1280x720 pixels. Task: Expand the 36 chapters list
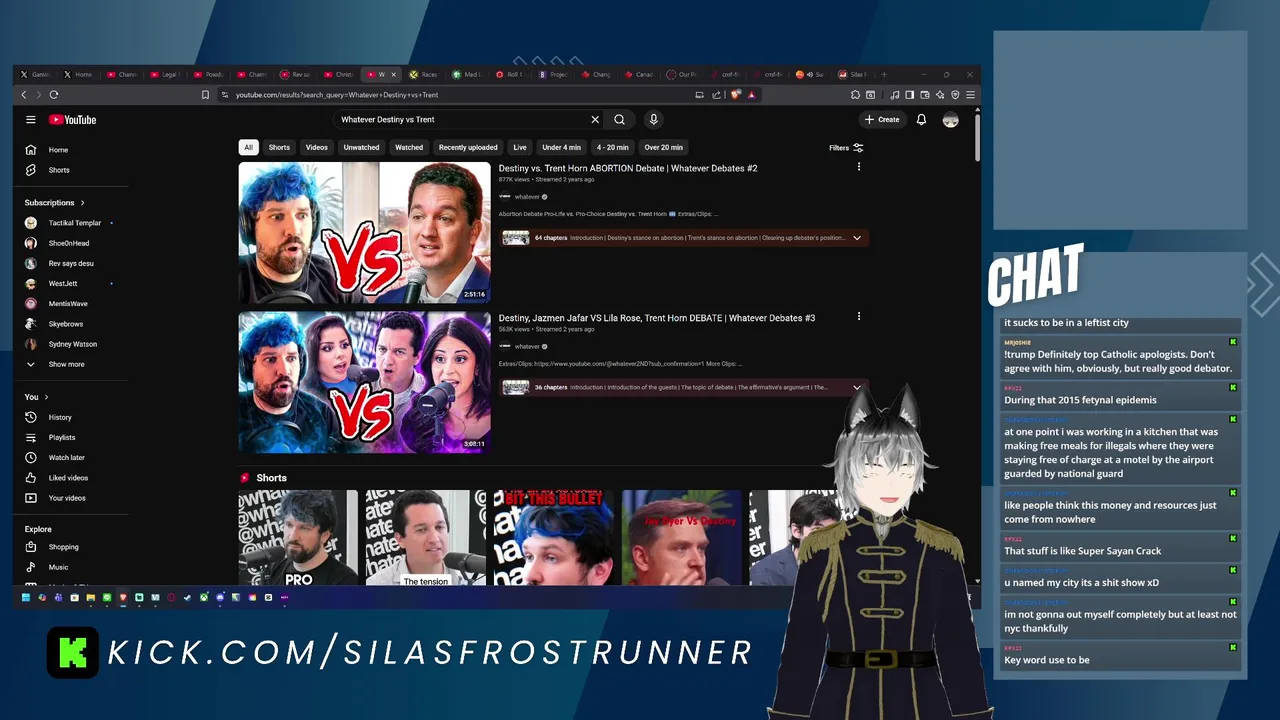tap(857, 387)
